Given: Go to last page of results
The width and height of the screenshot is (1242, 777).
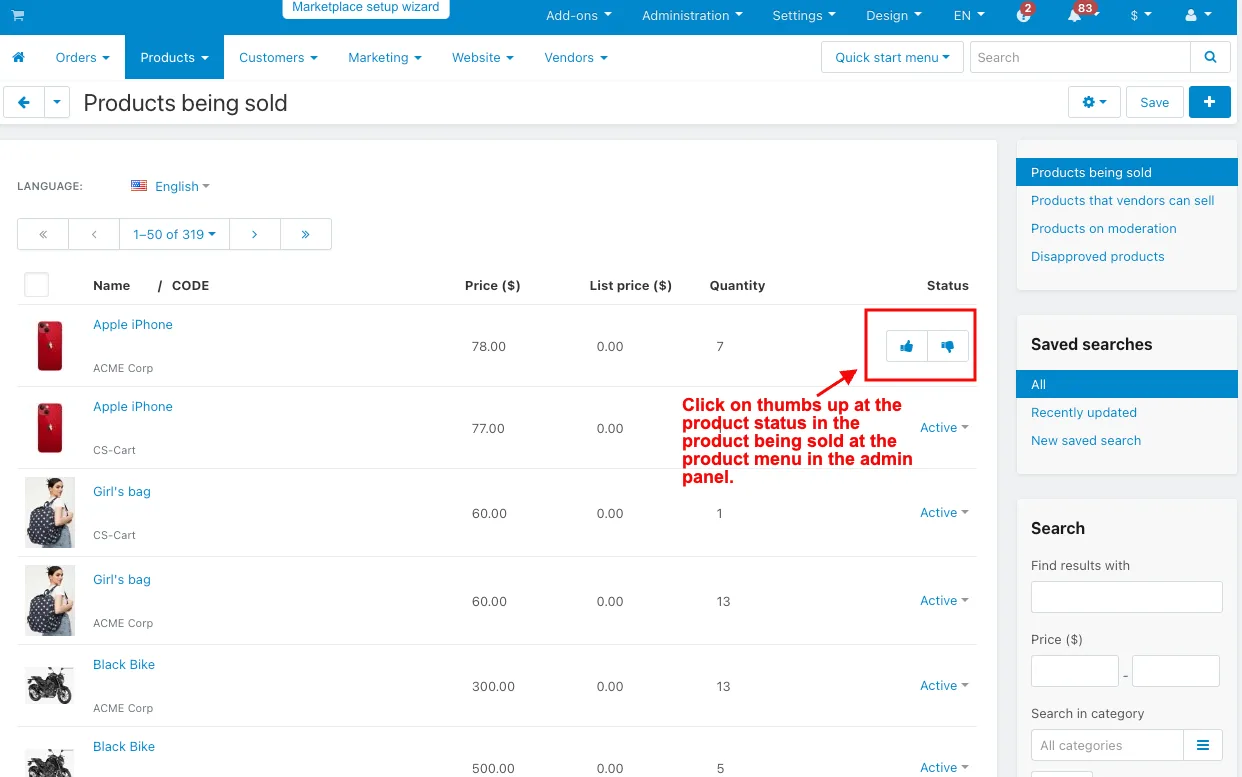Looking at the screenshot, I should [305, 234].
